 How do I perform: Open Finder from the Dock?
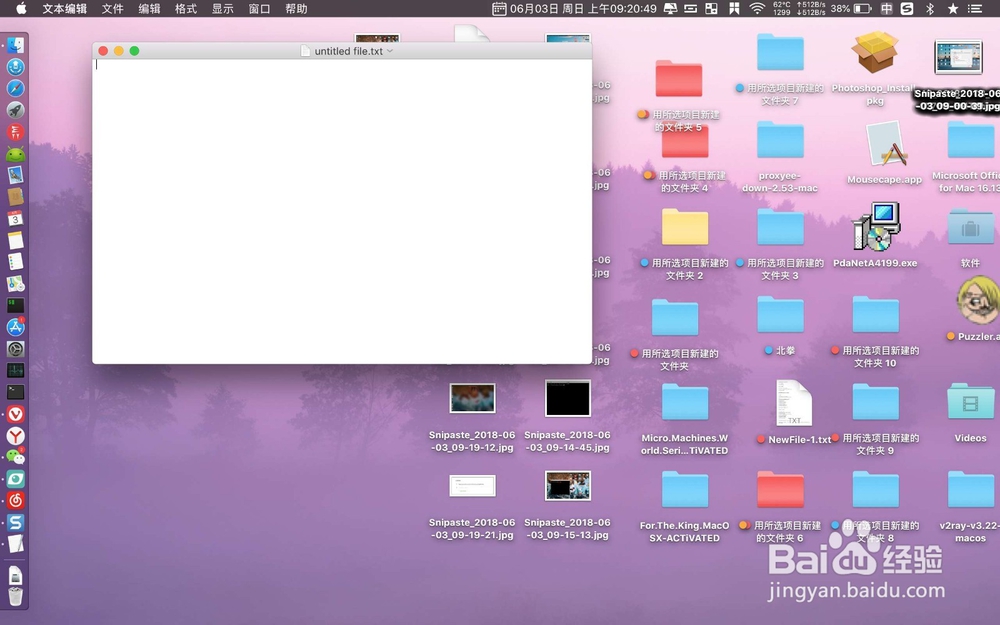pyautogui.click(x=14, y=44)
